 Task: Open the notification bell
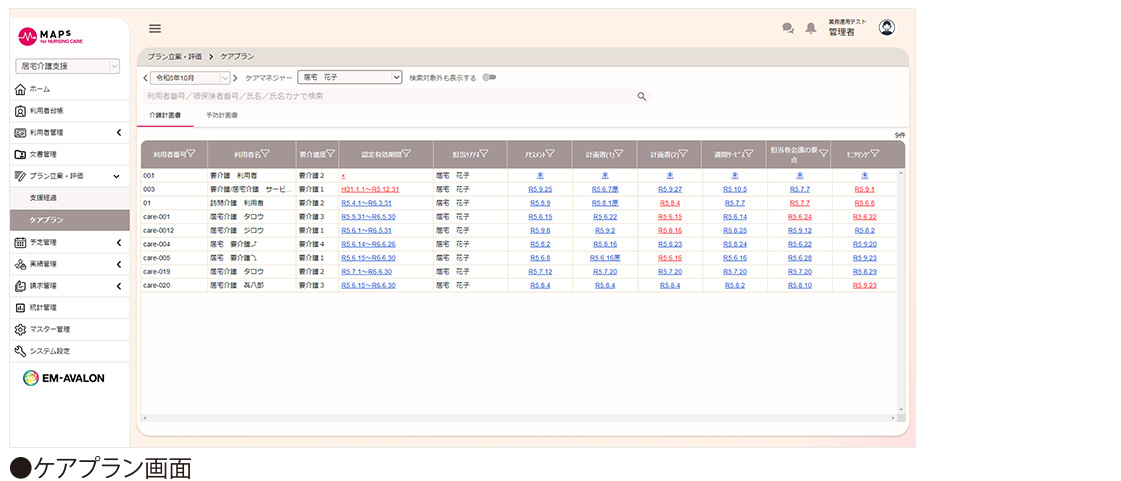point(811,29)
